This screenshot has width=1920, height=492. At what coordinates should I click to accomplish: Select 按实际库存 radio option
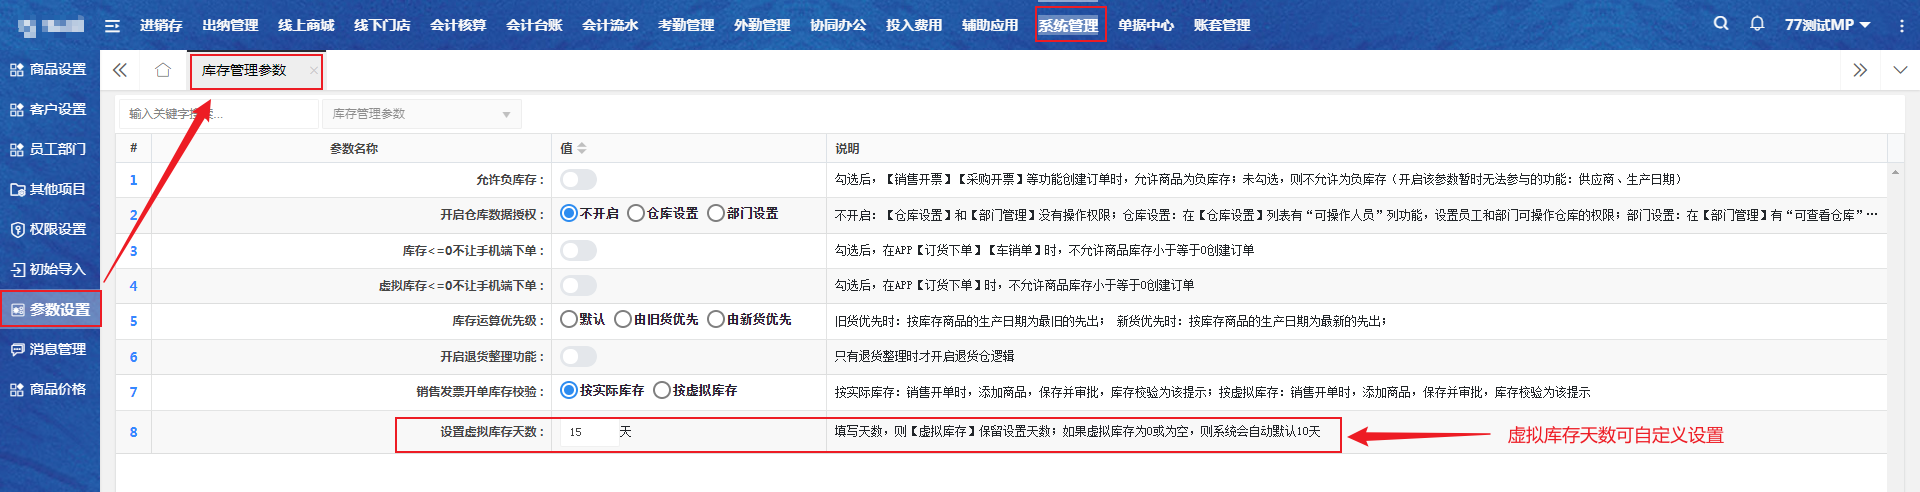569,390
